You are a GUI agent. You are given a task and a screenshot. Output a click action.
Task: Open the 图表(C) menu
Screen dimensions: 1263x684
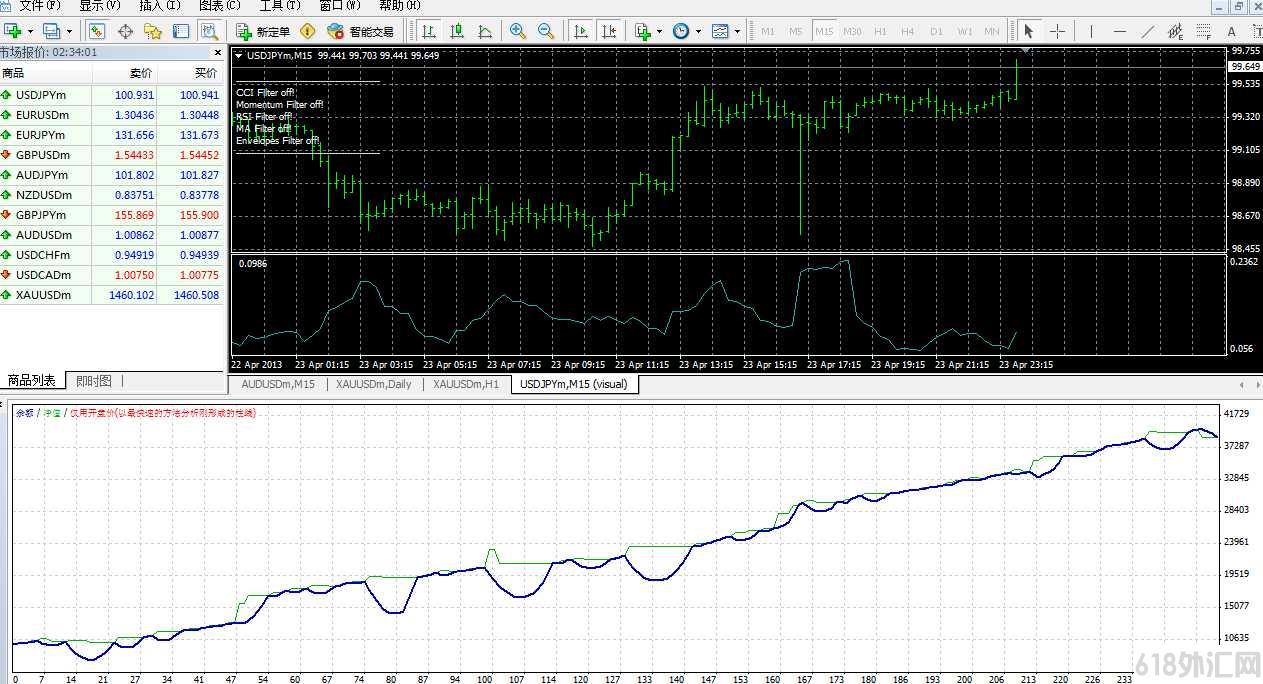point(220,6)
